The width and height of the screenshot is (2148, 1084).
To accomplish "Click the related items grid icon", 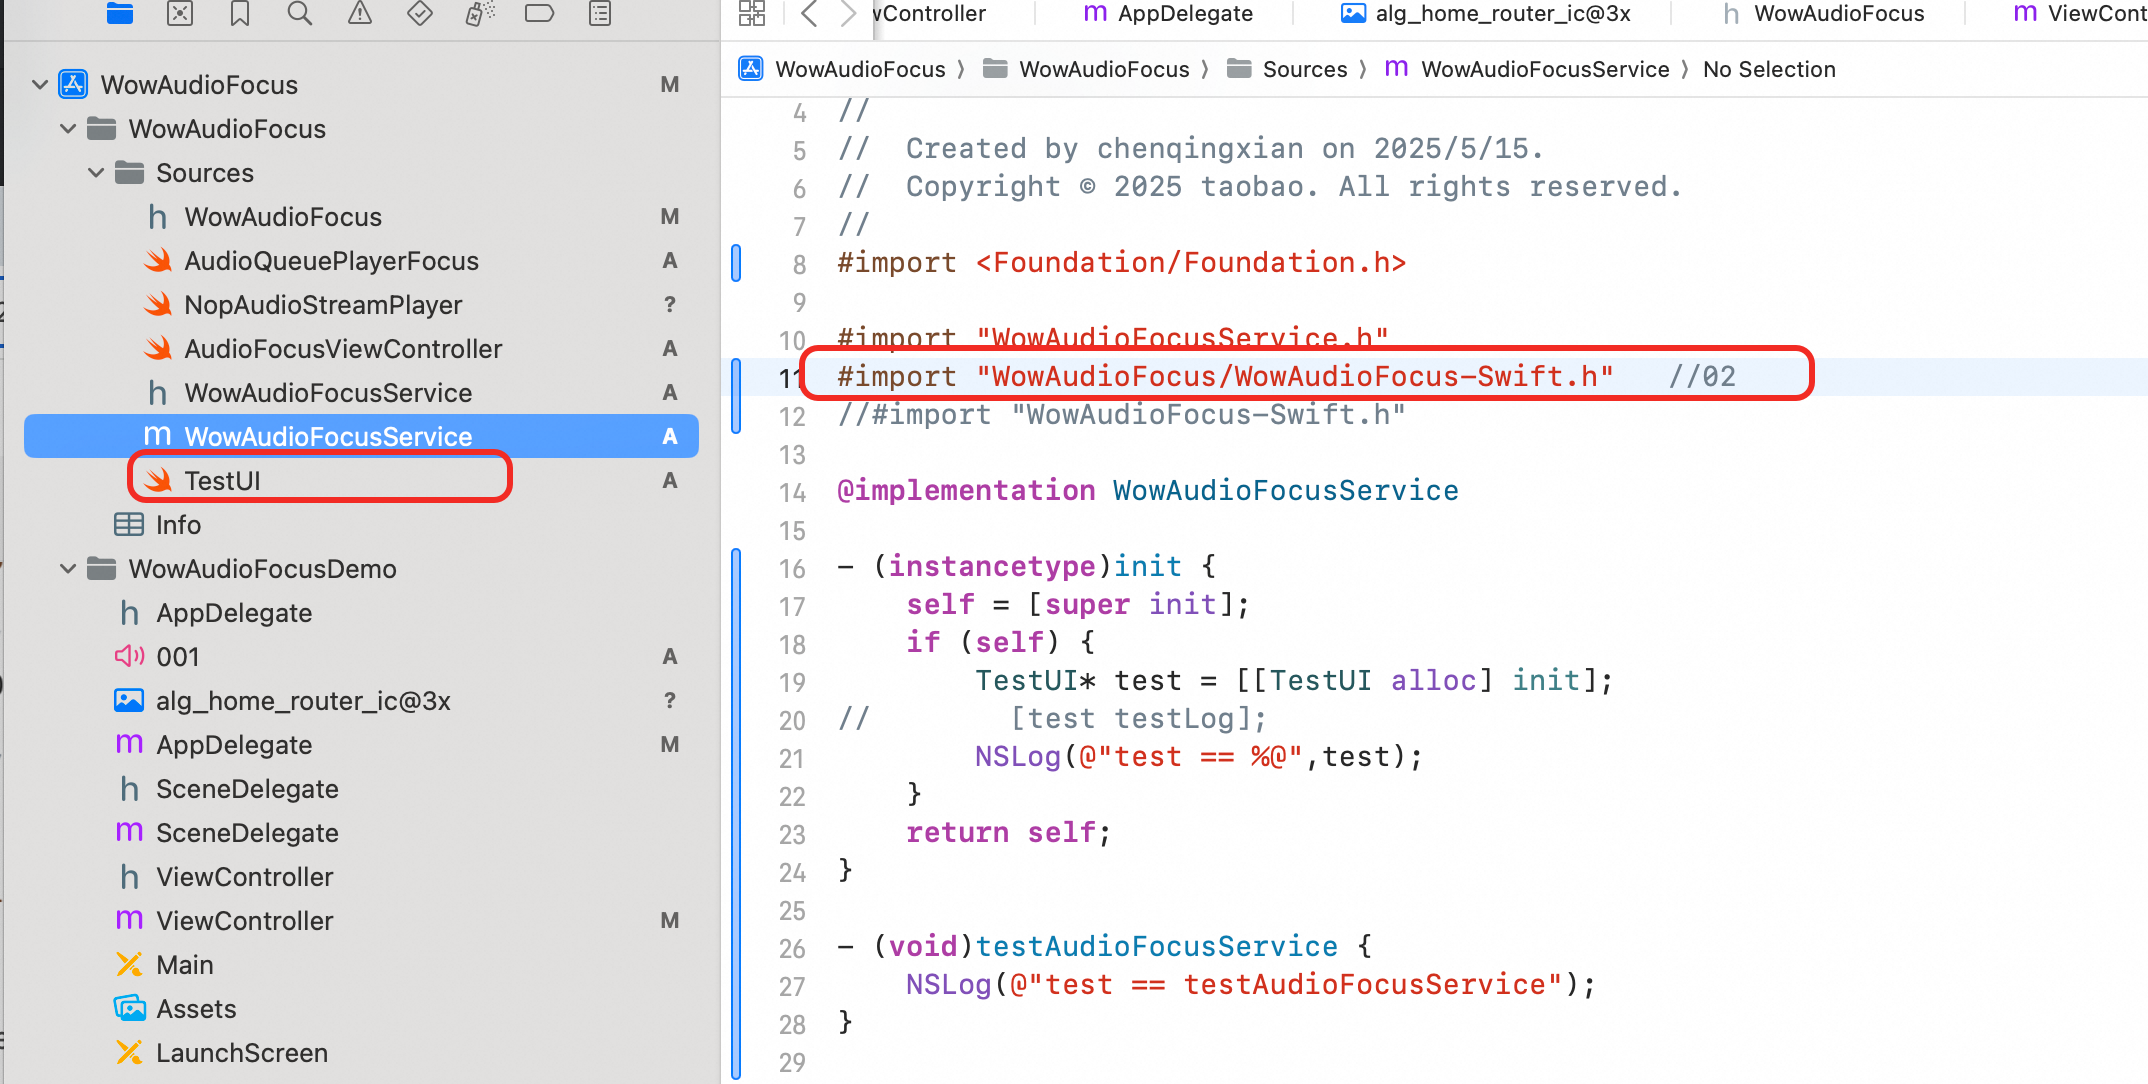I will pyautogui.click(x=752, y=13).
